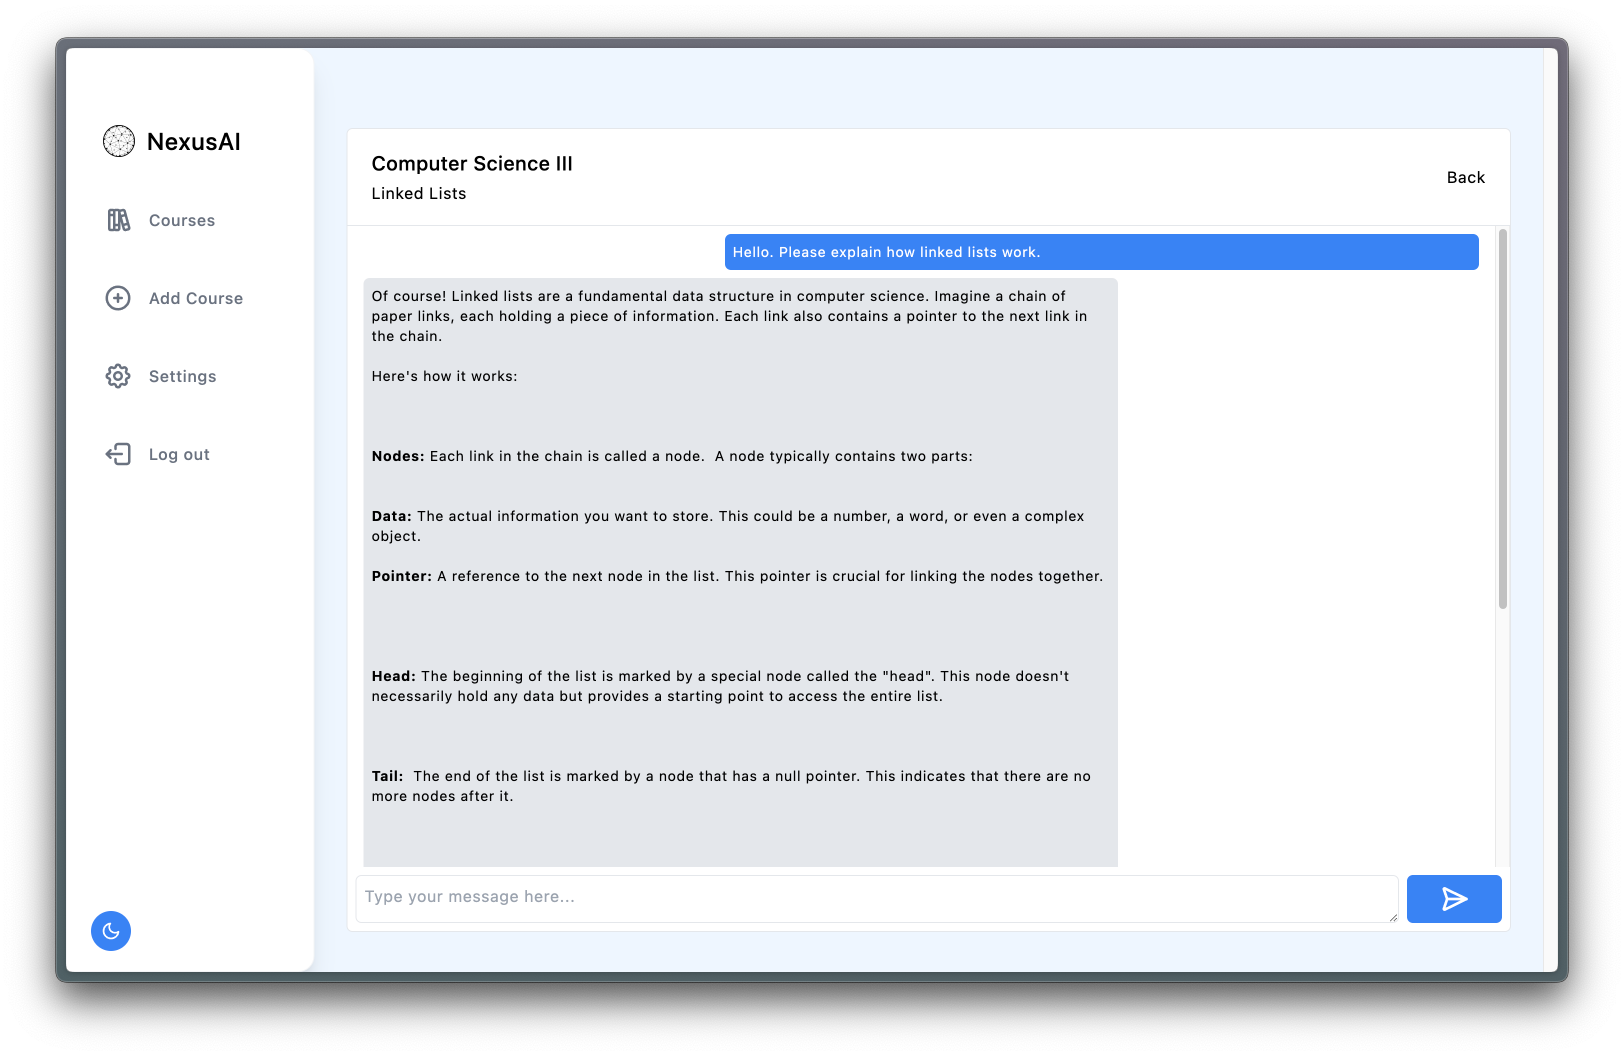Go Back from the chat
Viewport: 1624px width, 1056px height.
click(x=1465, y=177)
